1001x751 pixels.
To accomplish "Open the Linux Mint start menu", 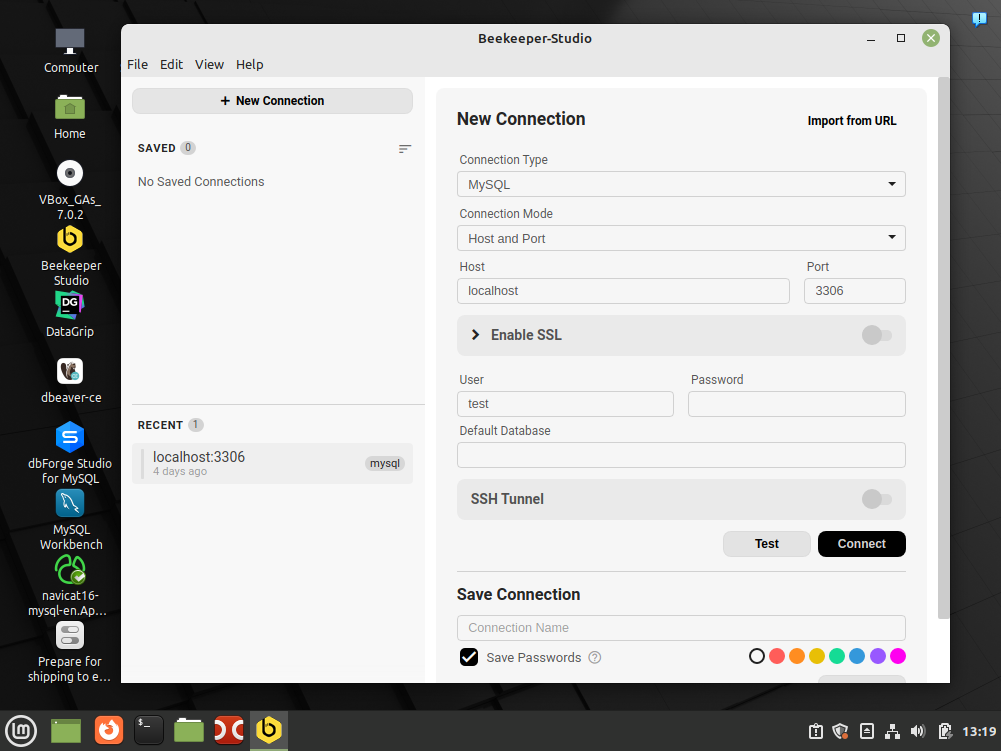I will coord(21,730).
